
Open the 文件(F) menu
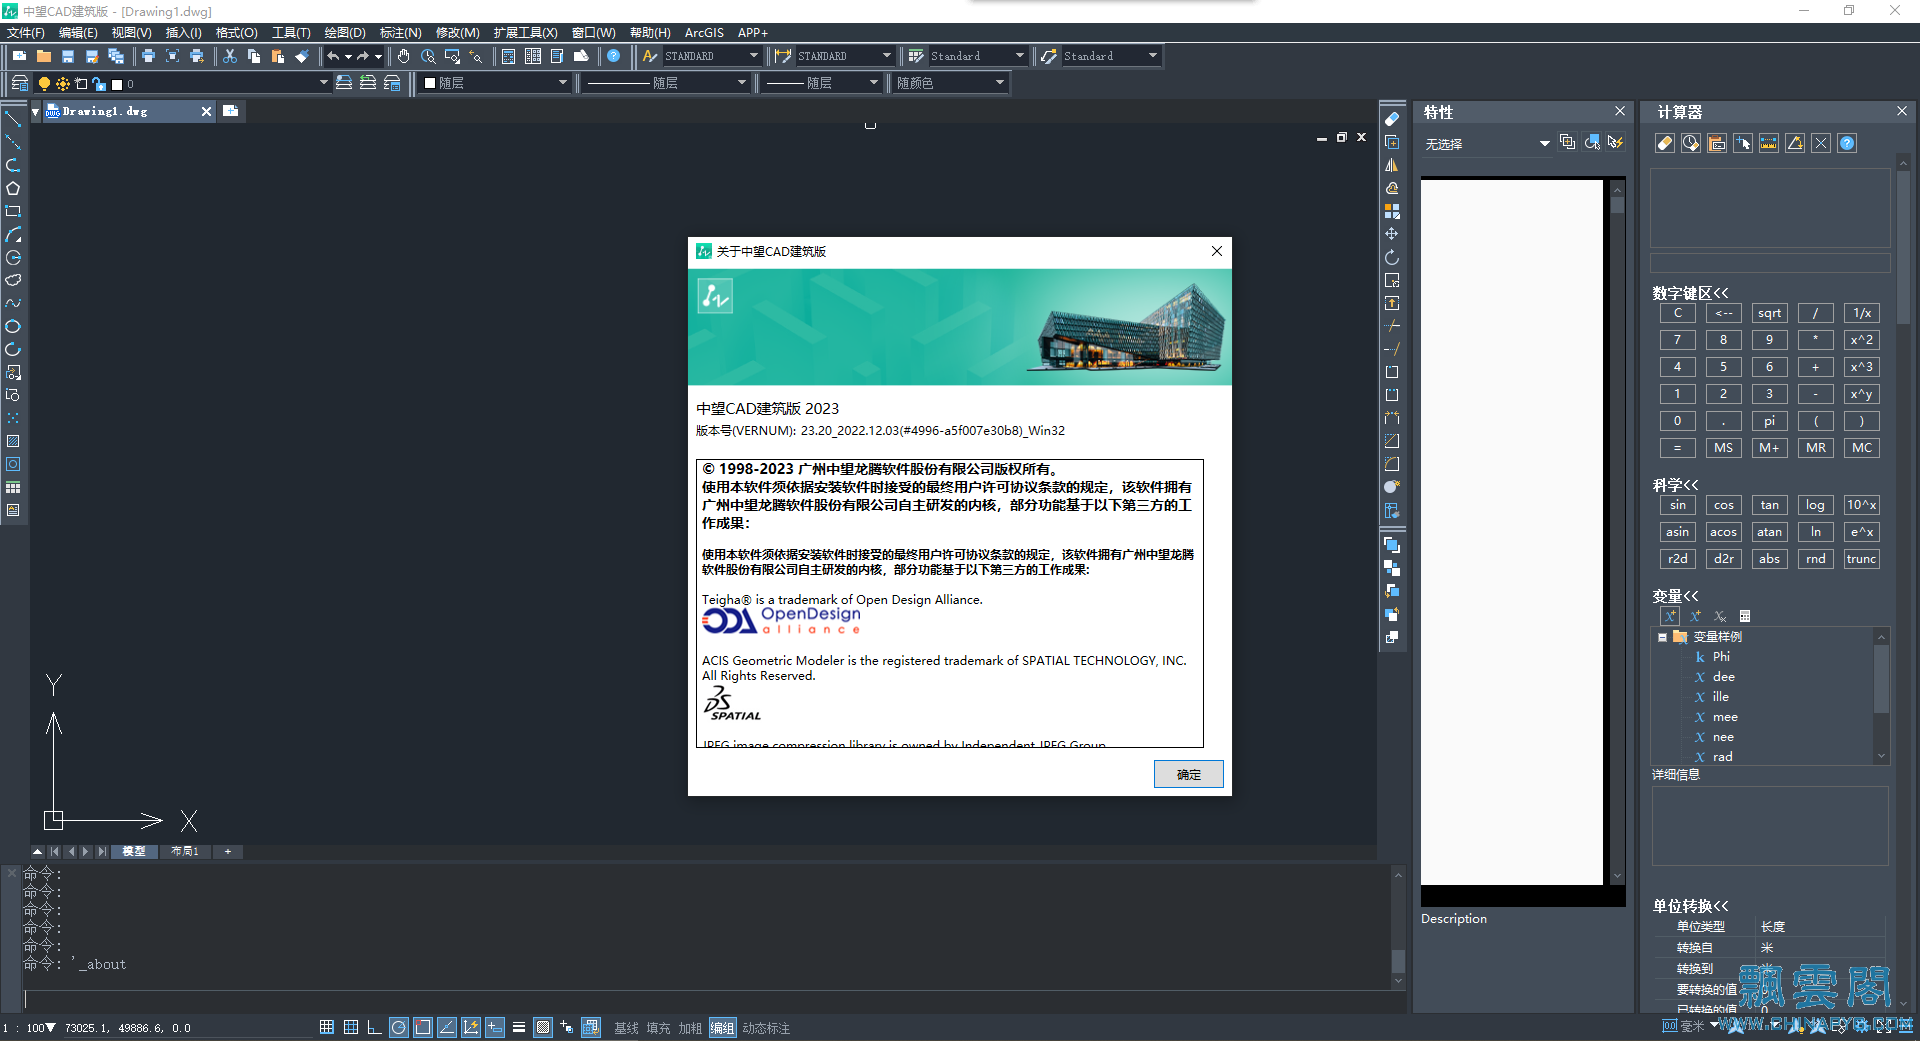[26, 33]
